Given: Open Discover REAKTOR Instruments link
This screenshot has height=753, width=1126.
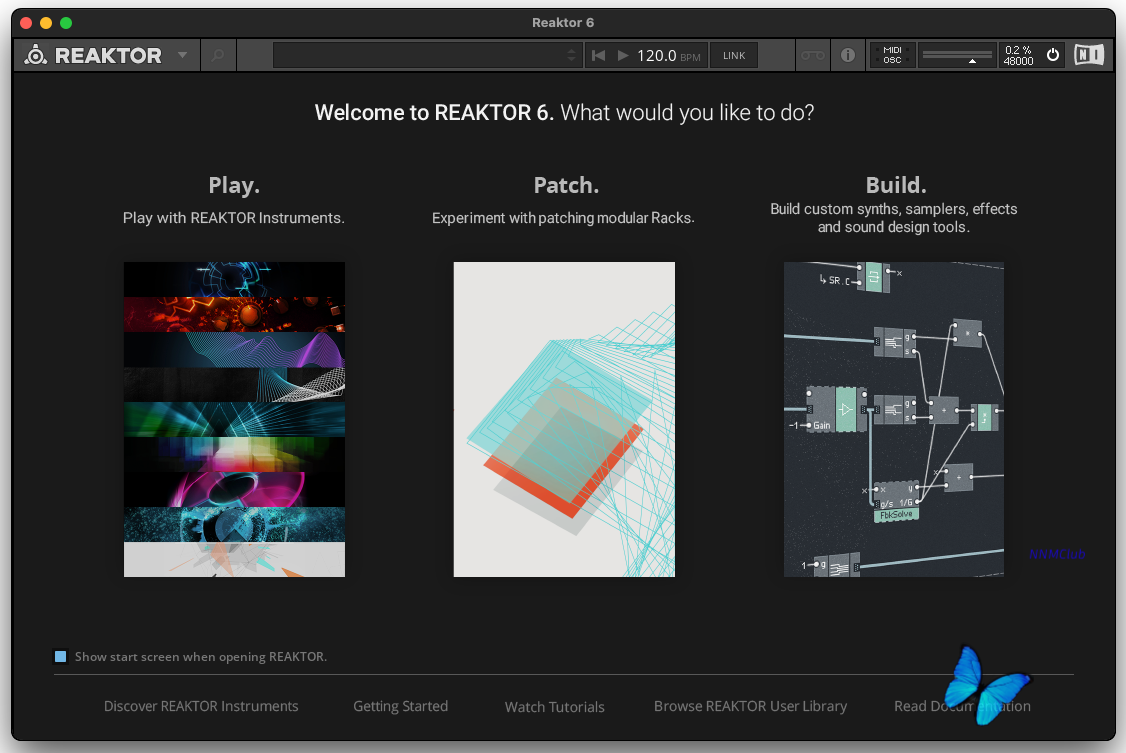Looking at the screenshot, I should [x=201, y=706].
